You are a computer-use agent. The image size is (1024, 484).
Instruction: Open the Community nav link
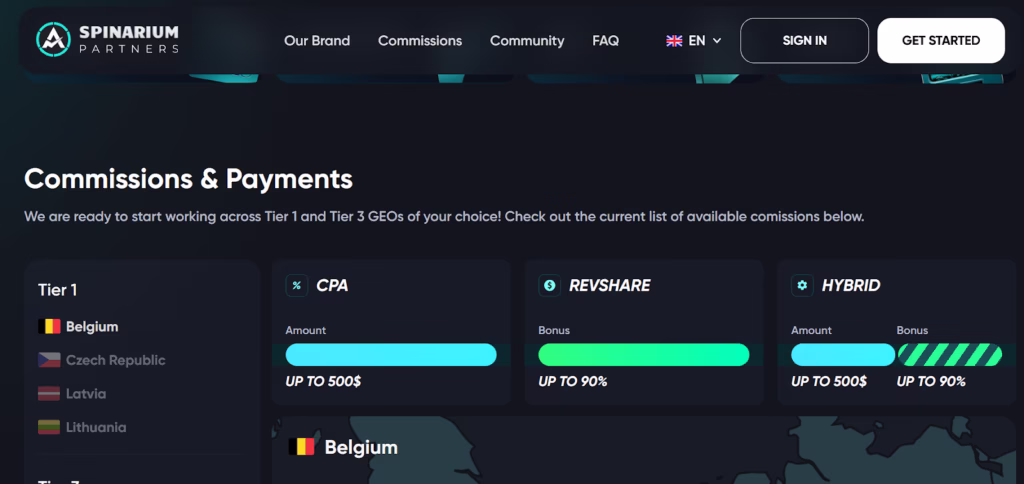pyautogui.click(x=527, y=41)
